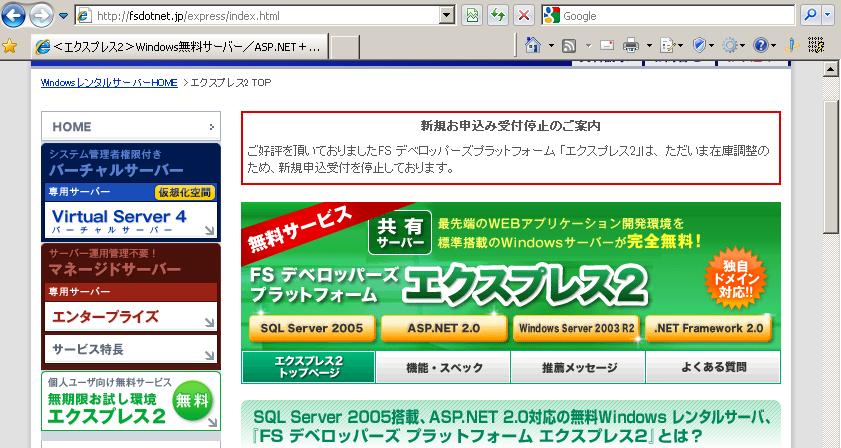The image size is (841, 448).
Task: Open the Virtual Server 4 sidebar banner
Action: pos(131,221)
